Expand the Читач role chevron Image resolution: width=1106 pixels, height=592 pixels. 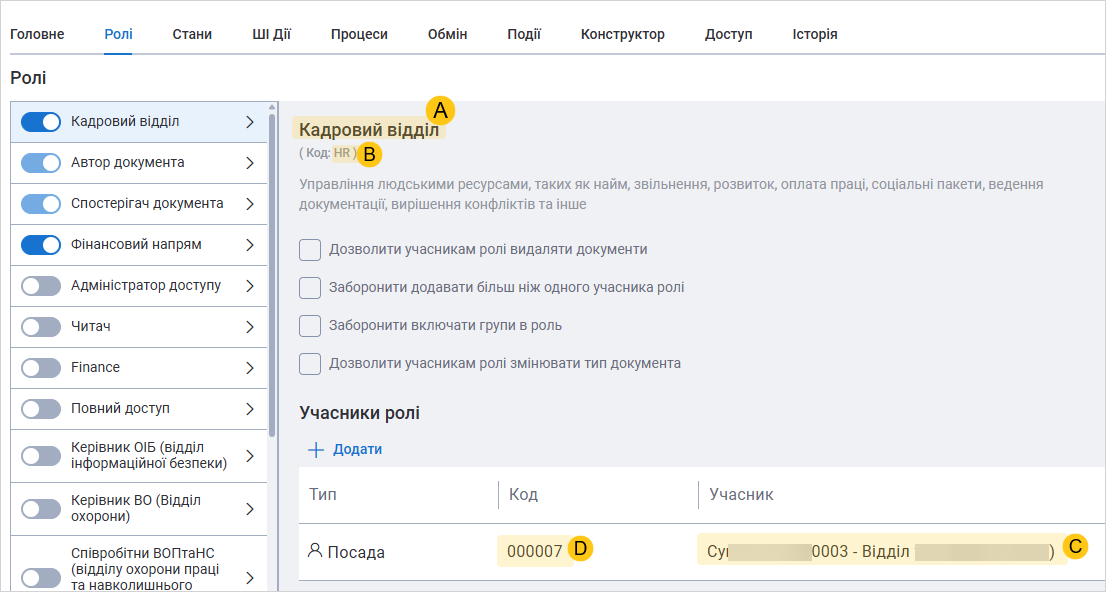250,327
